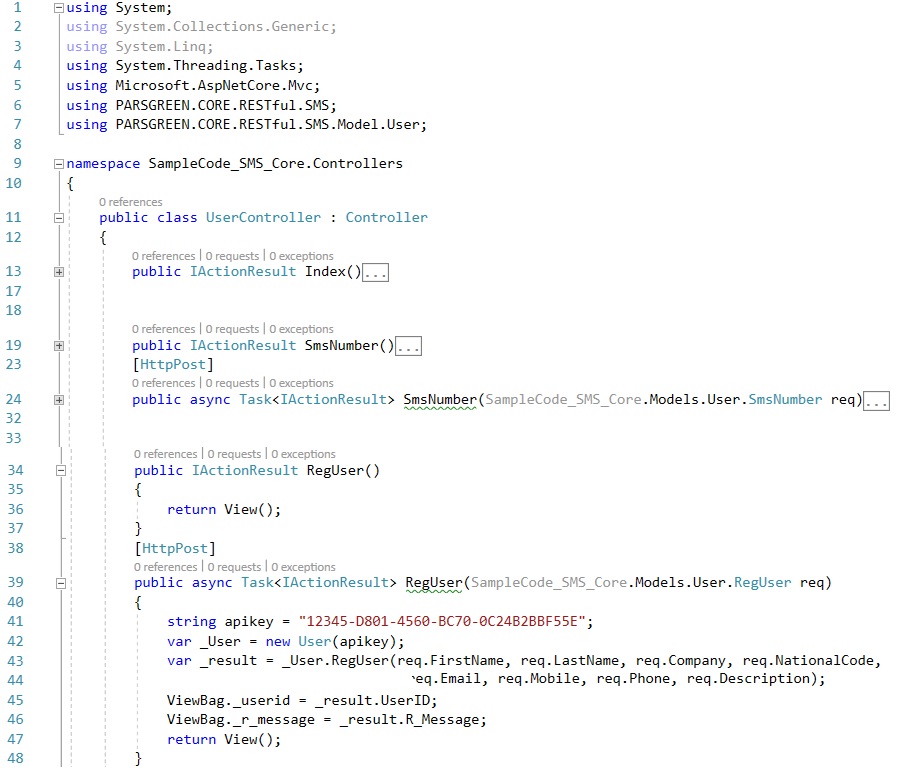This screenshot has width=907, height=774.
Task: Collapse the using directives block
Action: click(x=59, y=8)
